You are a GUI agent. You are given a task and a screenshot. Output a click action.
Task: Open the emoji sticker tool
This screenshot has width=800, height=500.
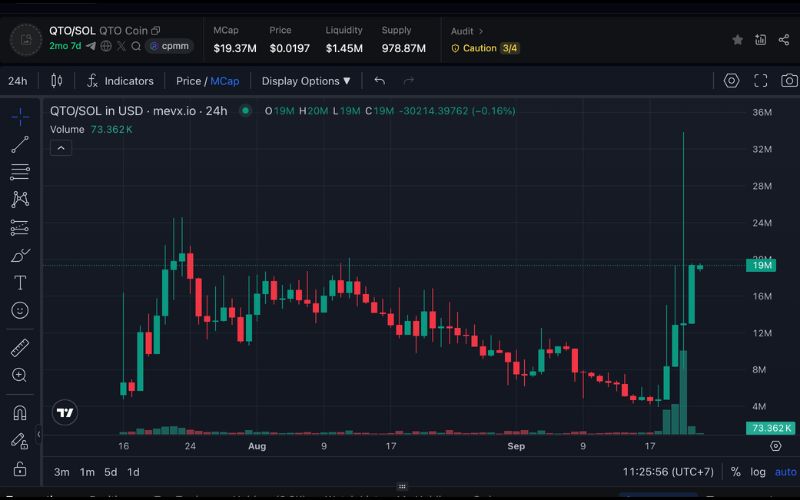19,311
